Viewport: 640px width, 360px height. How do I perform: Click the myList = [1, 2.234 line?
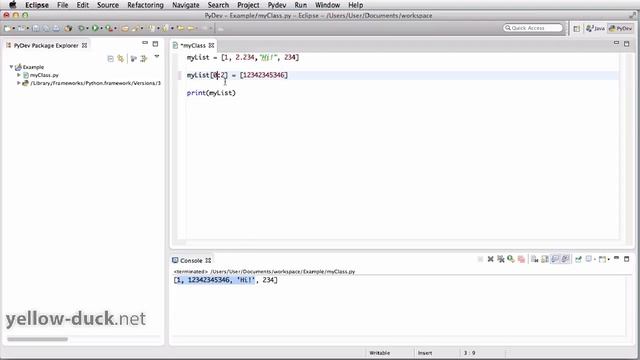pyautogui.click(x=243, y=58)
